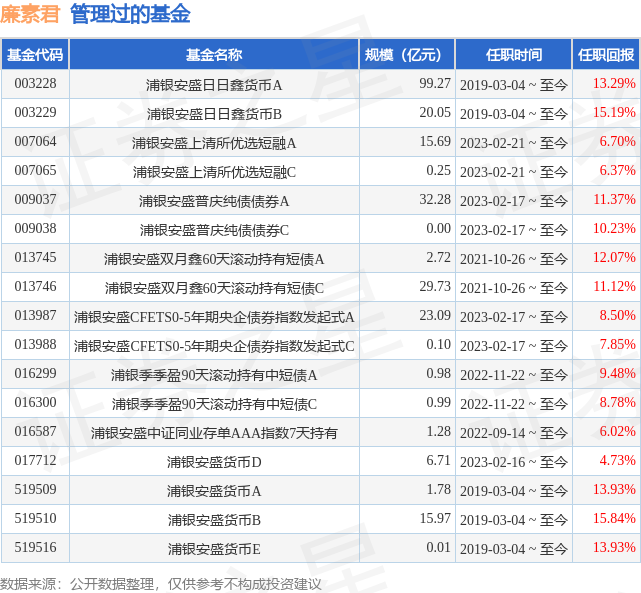Click manager name 廉素君 in title
This screenshot has height=593, width=641.
tap(30, 14)
